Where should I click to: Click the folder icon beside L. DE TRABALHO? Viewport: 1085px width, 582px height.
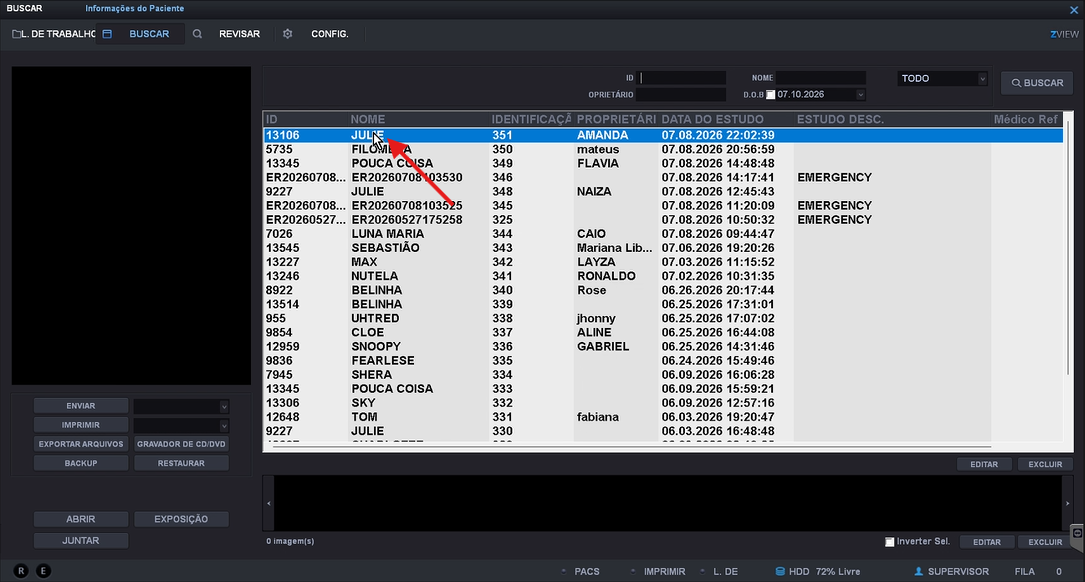tap(16, 34)
